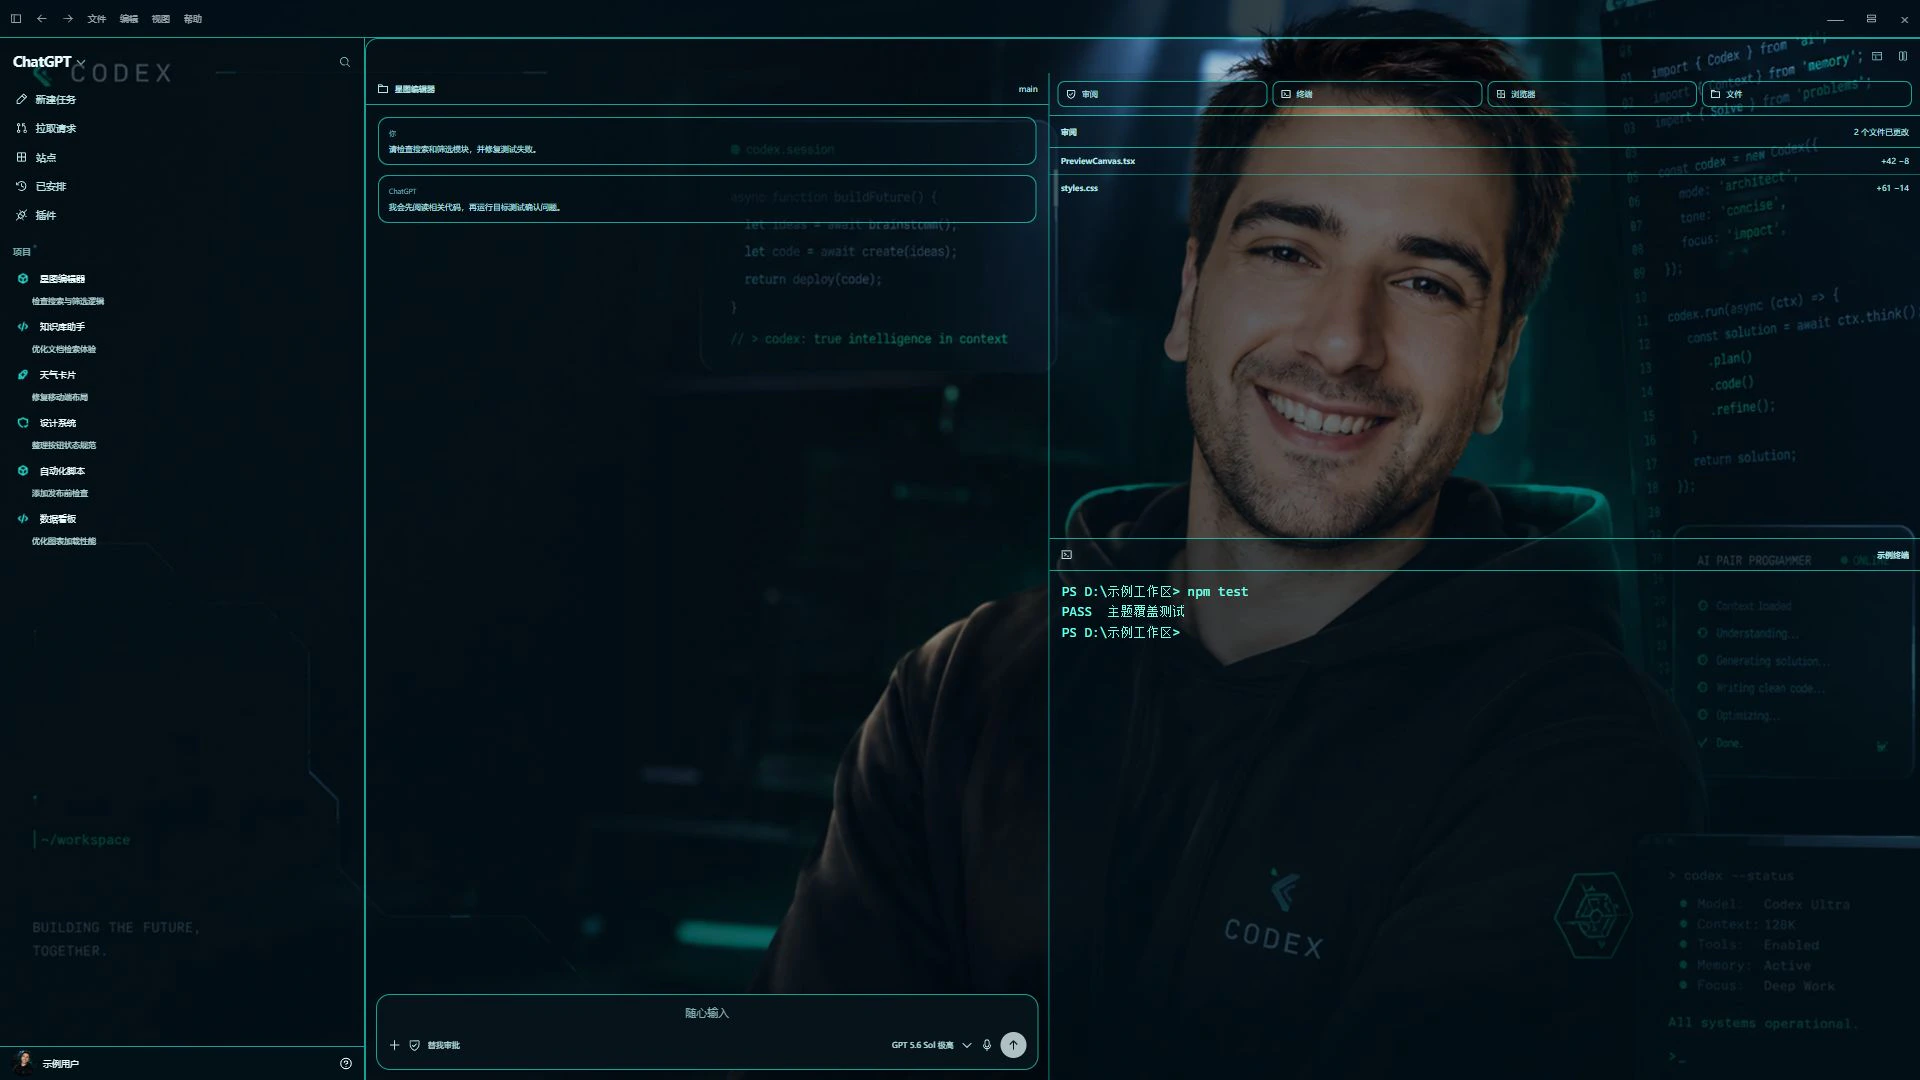Viewport: 1920px width, 1080px height.
Task: Open the 修复移动端布局 task
Action: (60, 398)
